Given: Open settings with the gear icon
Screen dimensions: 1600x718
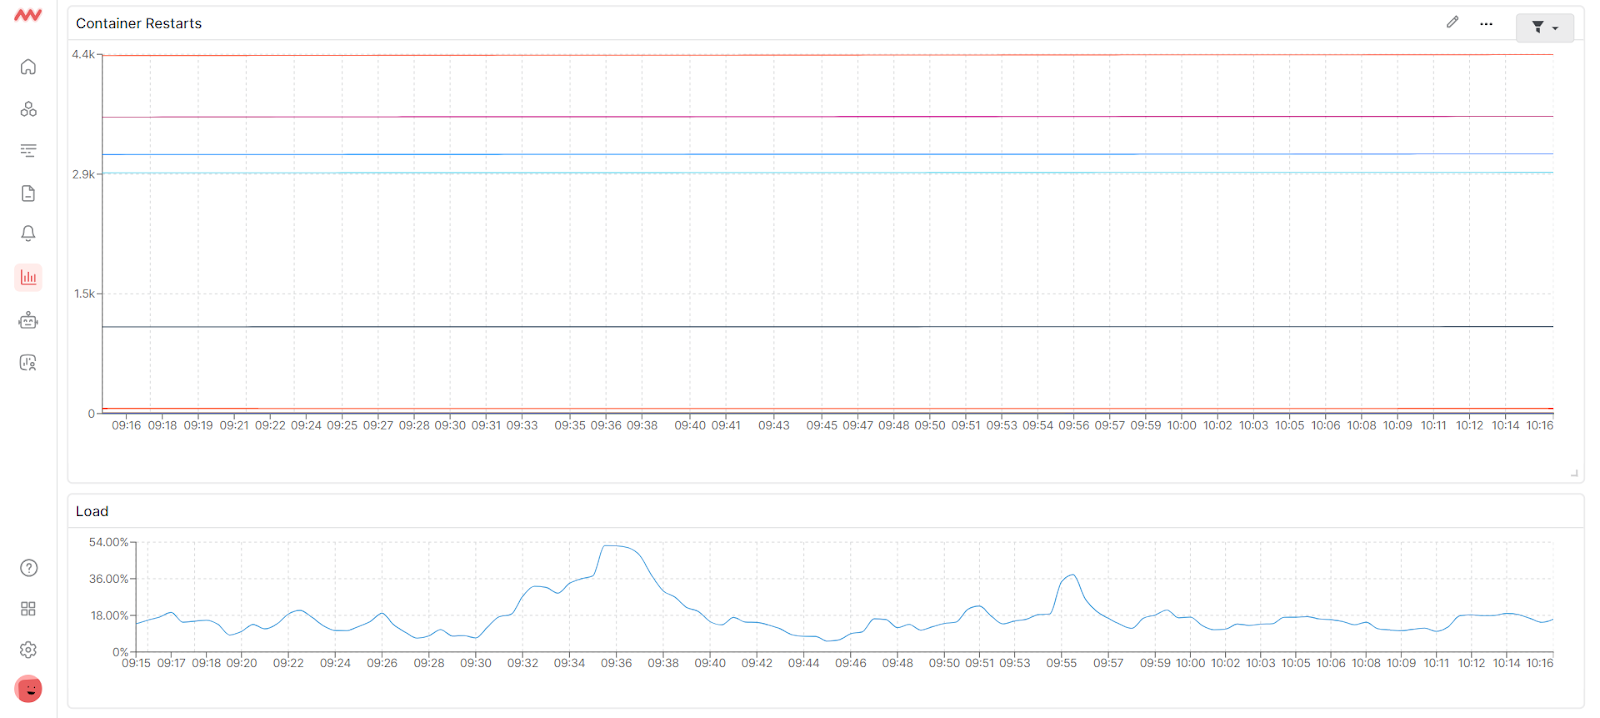Looking at the screenshot, I should tap(28, 650).
